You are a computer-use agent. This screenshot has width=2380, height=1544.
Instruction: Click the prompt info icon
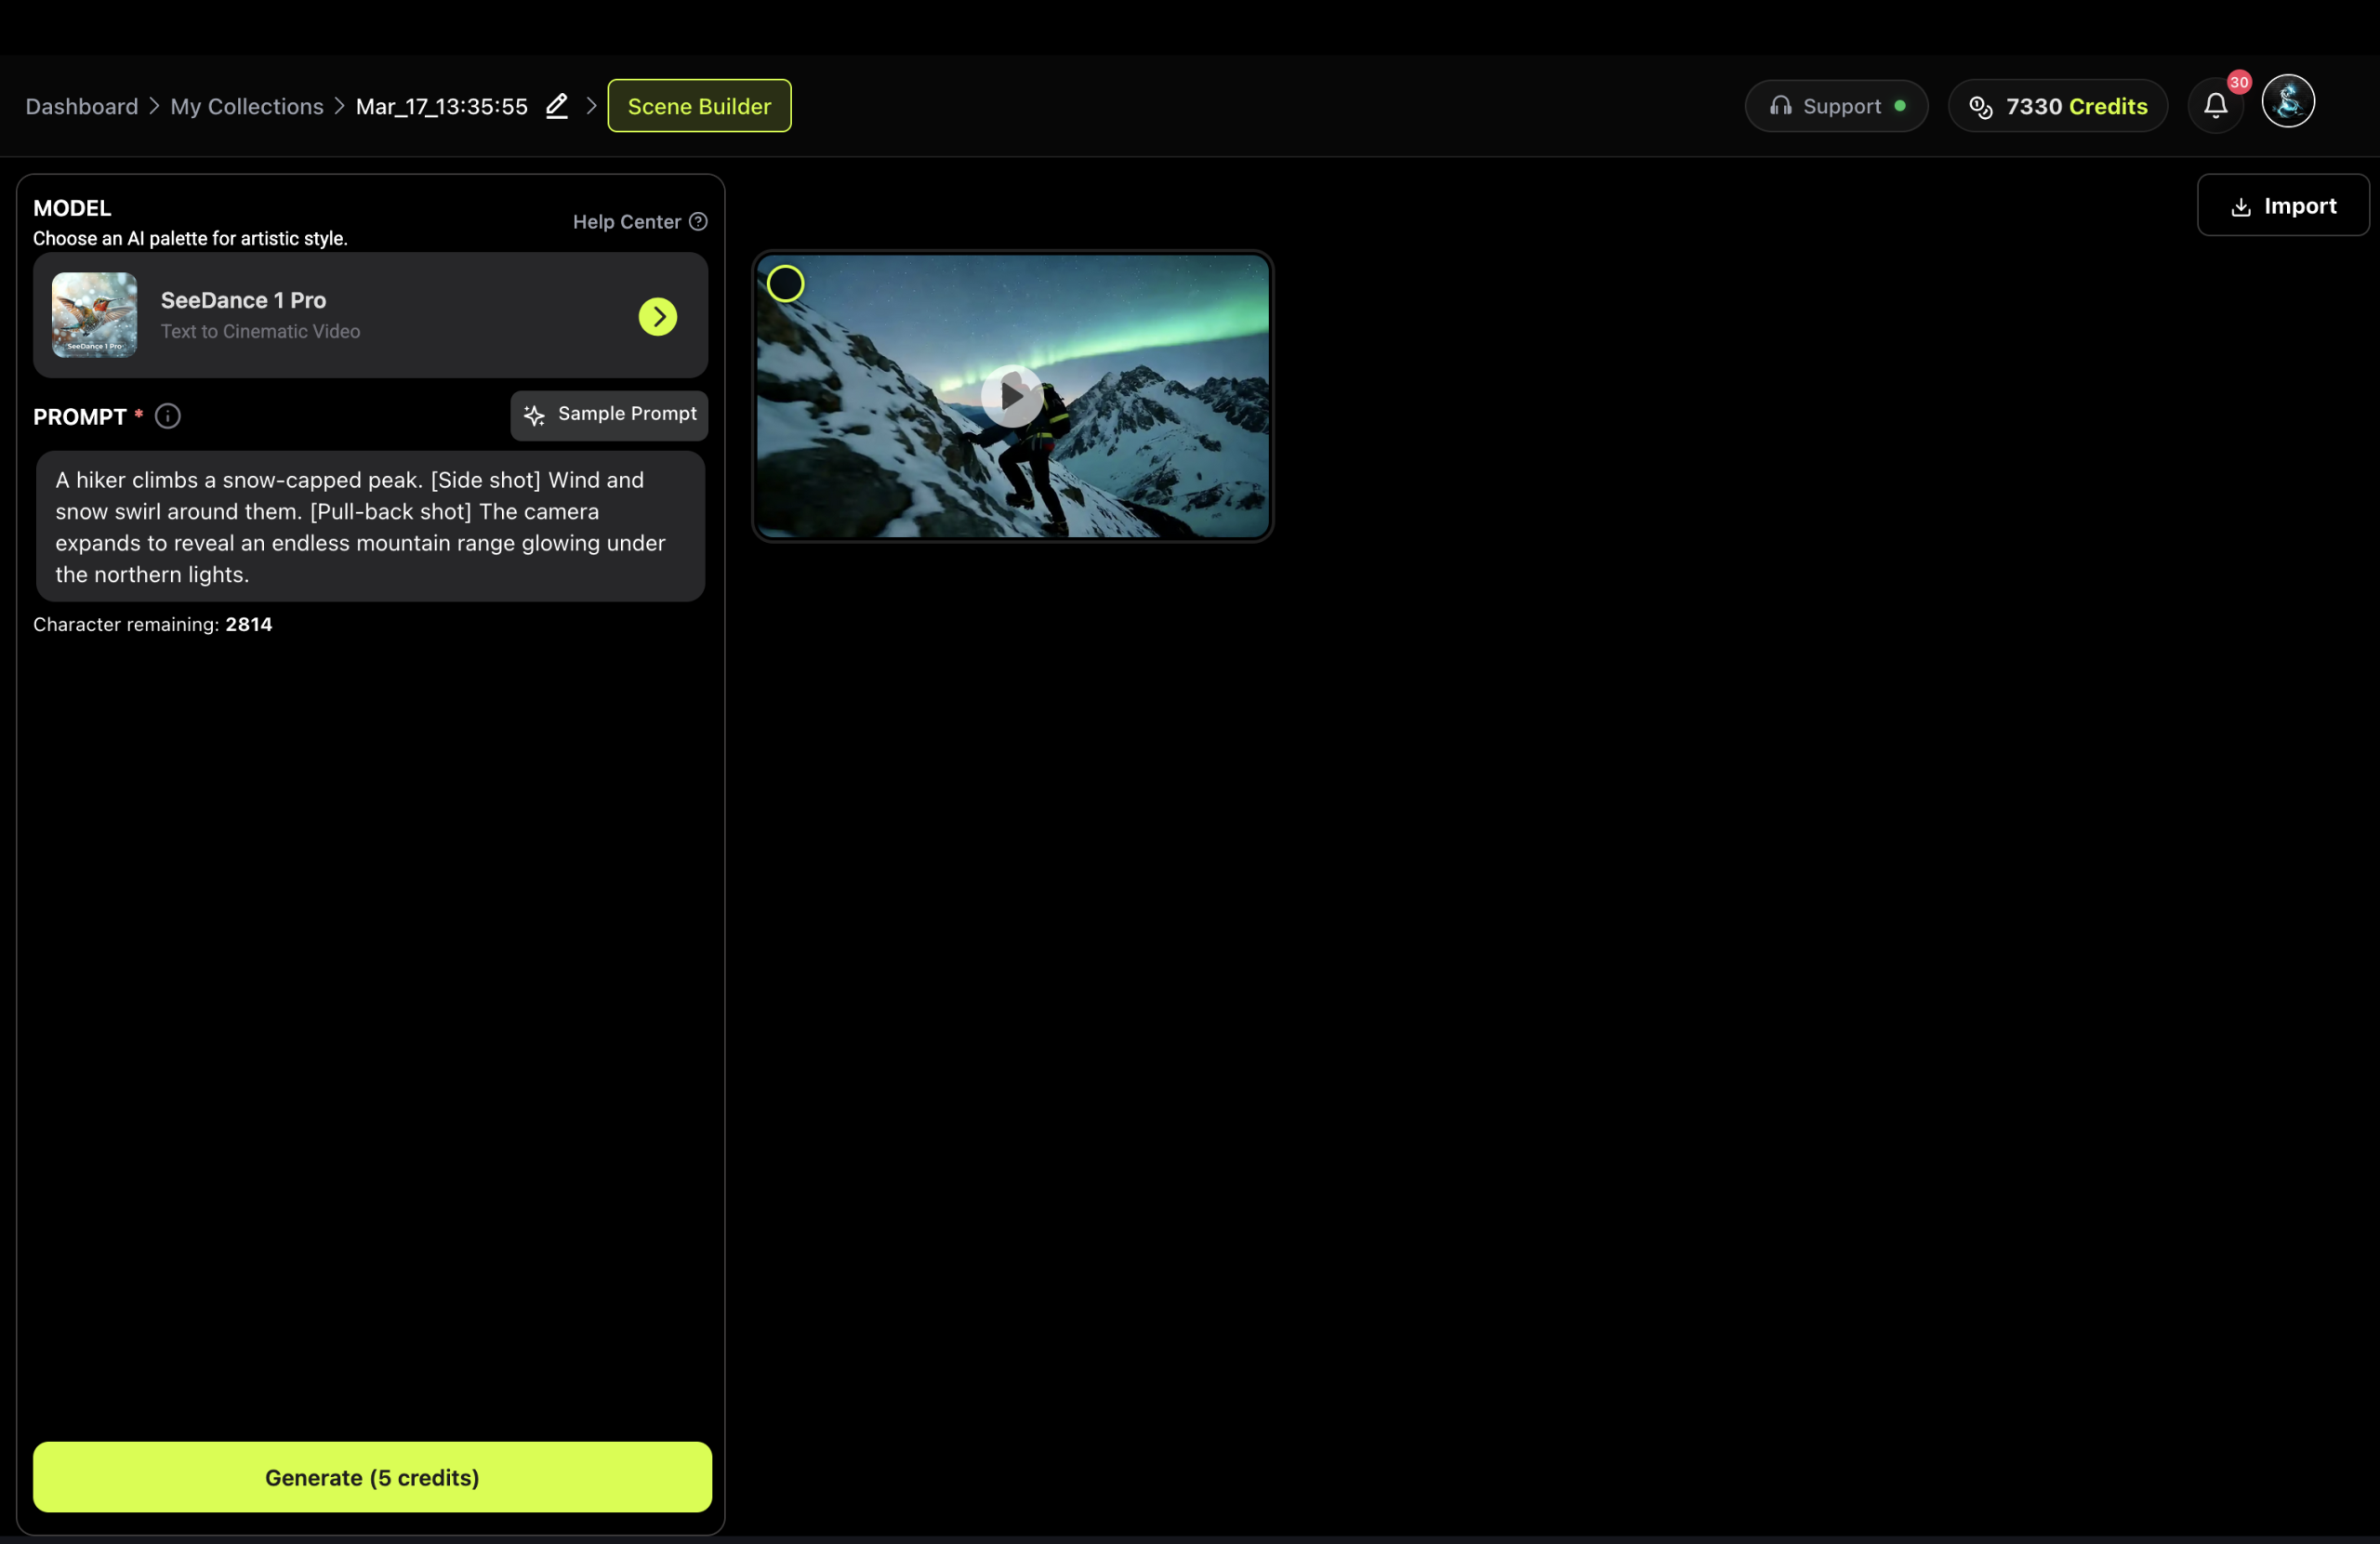[x=168, y=416]
